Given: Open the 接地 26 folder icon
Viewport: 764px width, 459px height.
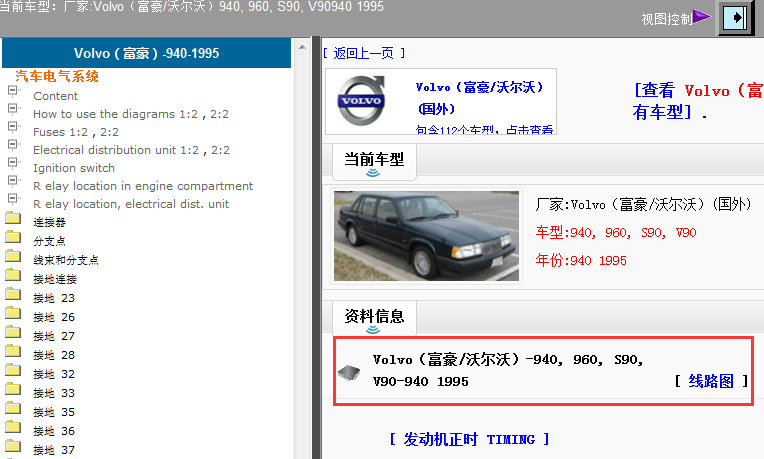Looking at the screenshot, I should pos(13,313).
